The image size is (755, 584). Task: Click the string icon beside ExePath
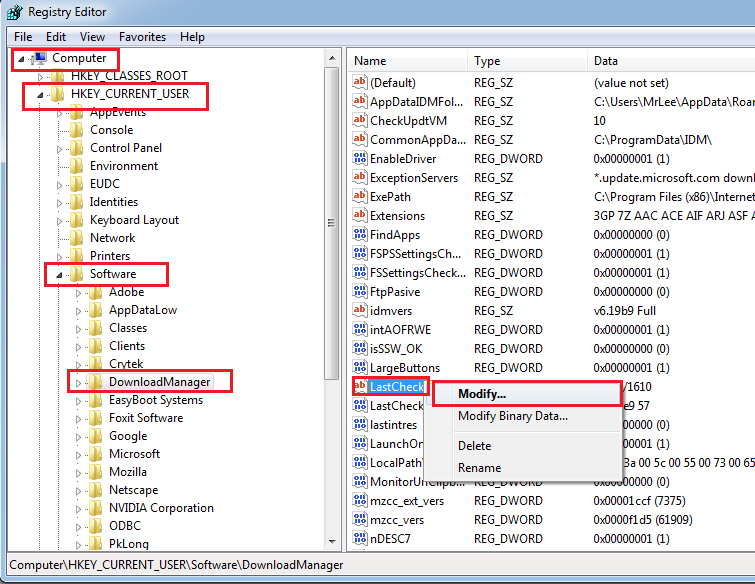click(360, 197)
